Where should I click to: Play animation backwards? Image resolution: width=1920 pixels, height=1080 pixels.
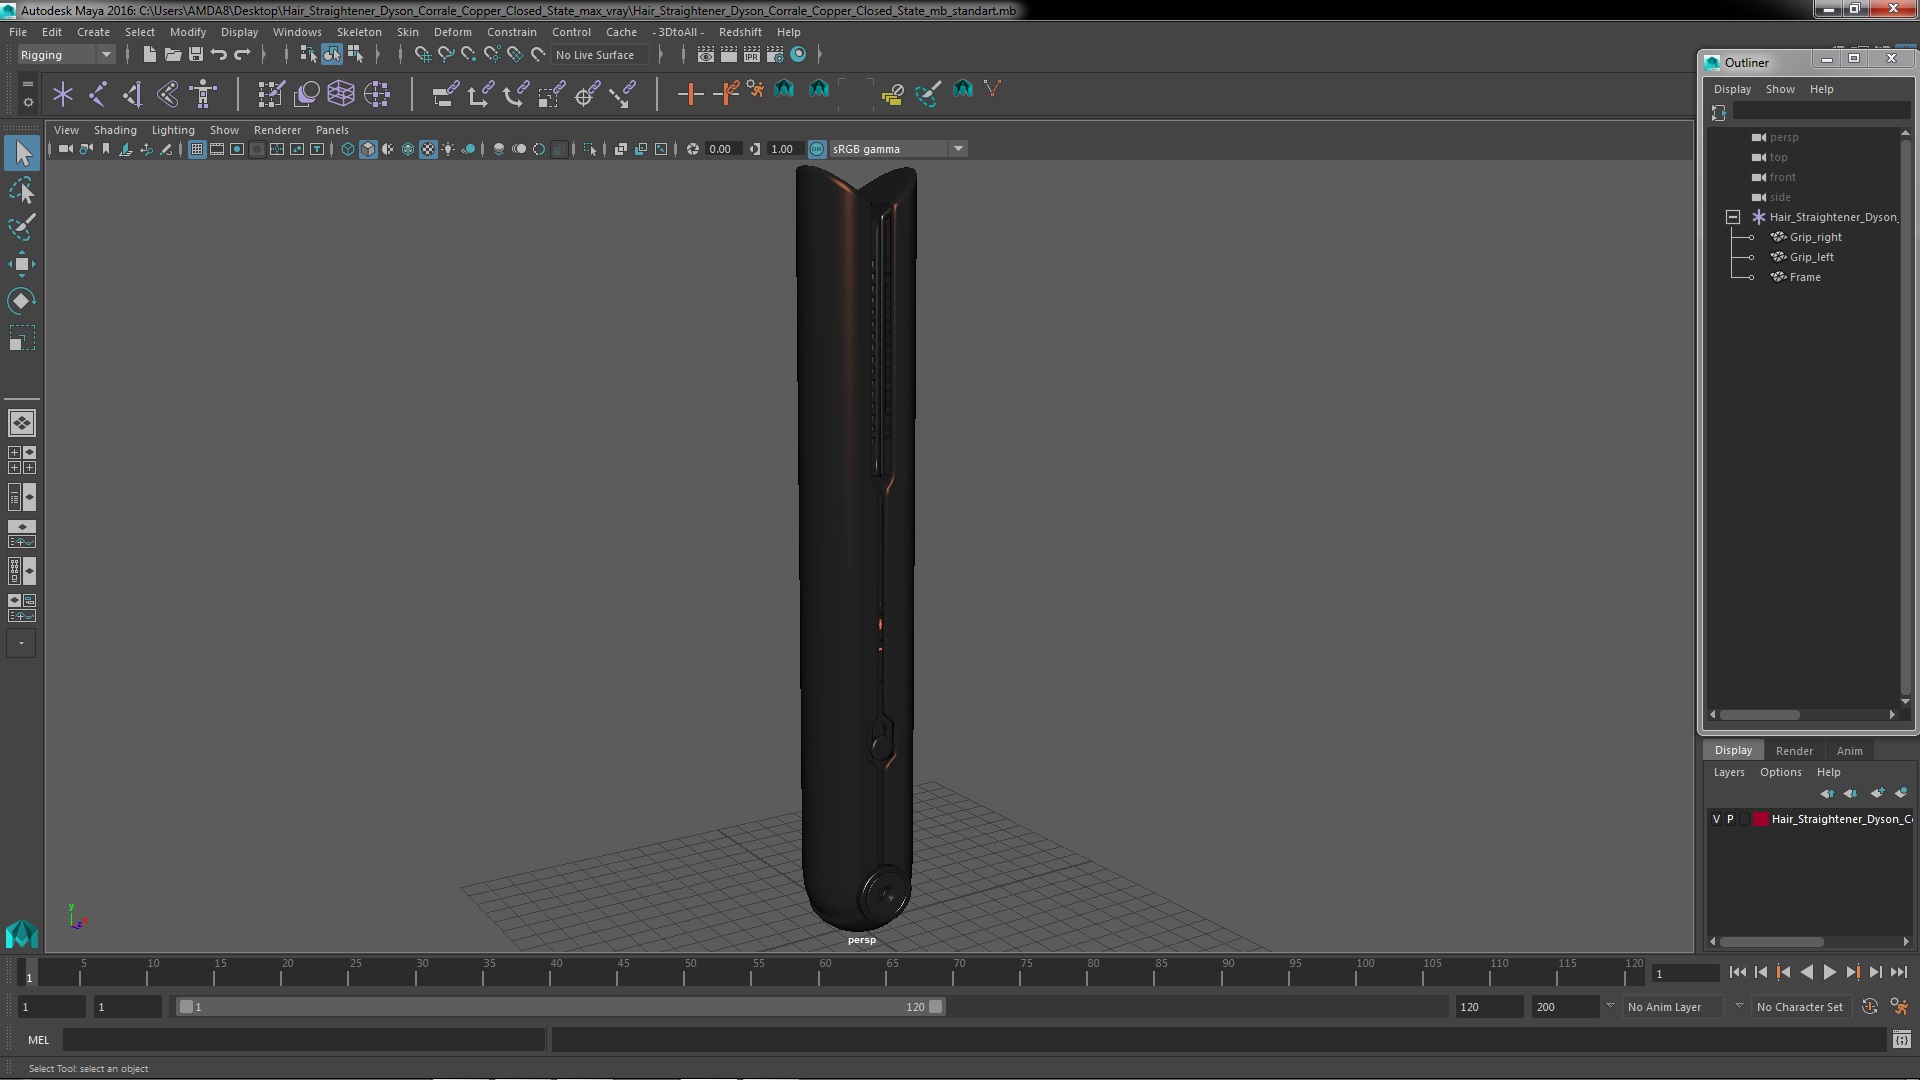pos(1806,972)
